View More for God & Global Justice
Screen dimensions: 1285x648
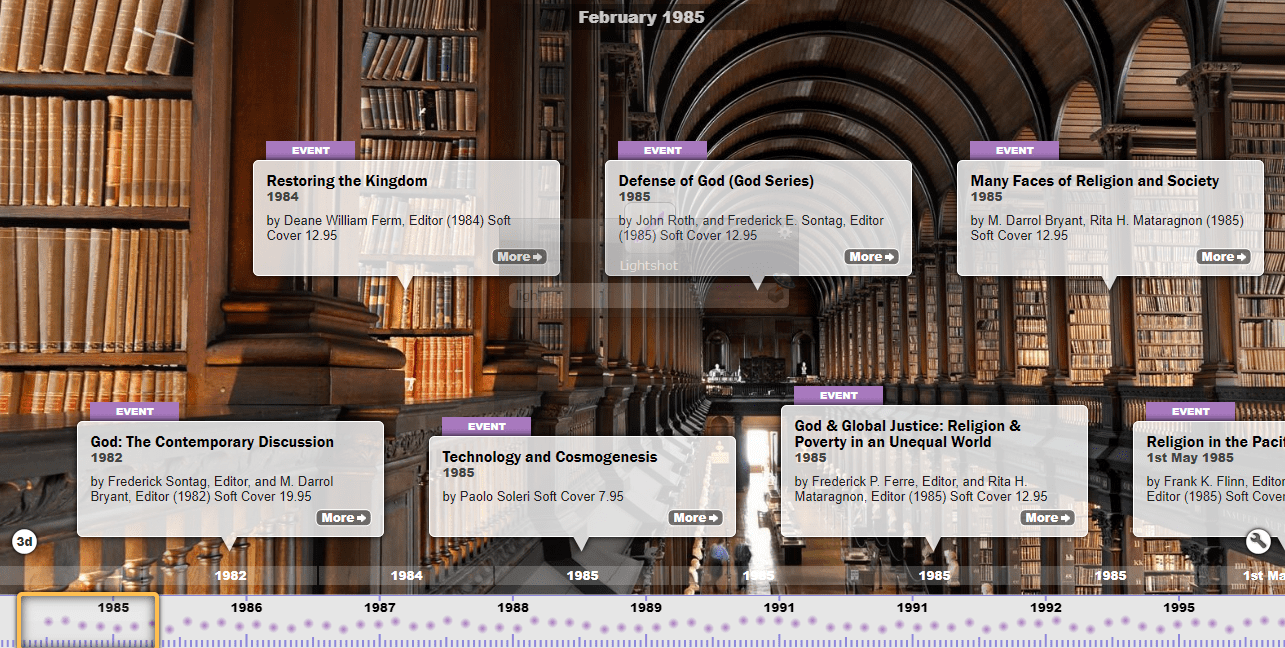point(1048,518)
